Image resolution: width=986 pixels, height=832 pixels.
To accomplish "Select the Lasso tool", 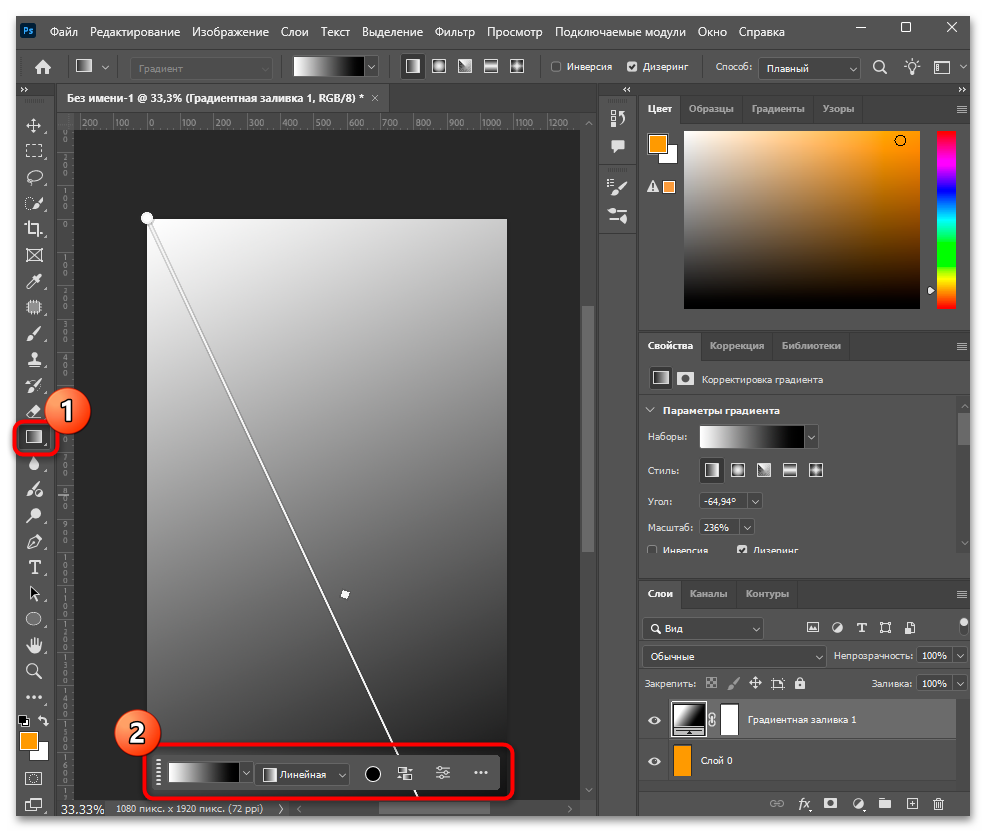I will (x=34, y=177).
